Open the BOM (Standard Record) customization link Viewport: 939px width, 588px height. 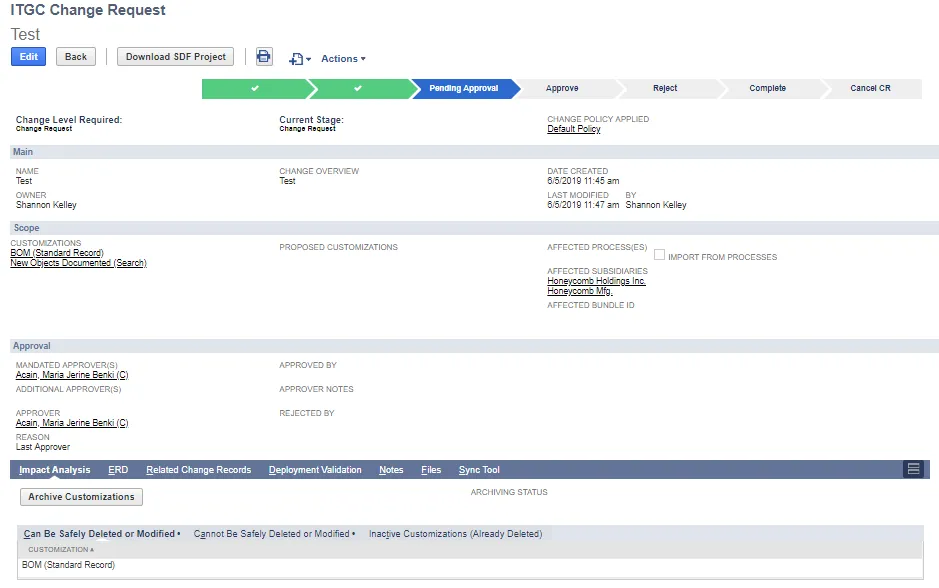tap(57, 253)
